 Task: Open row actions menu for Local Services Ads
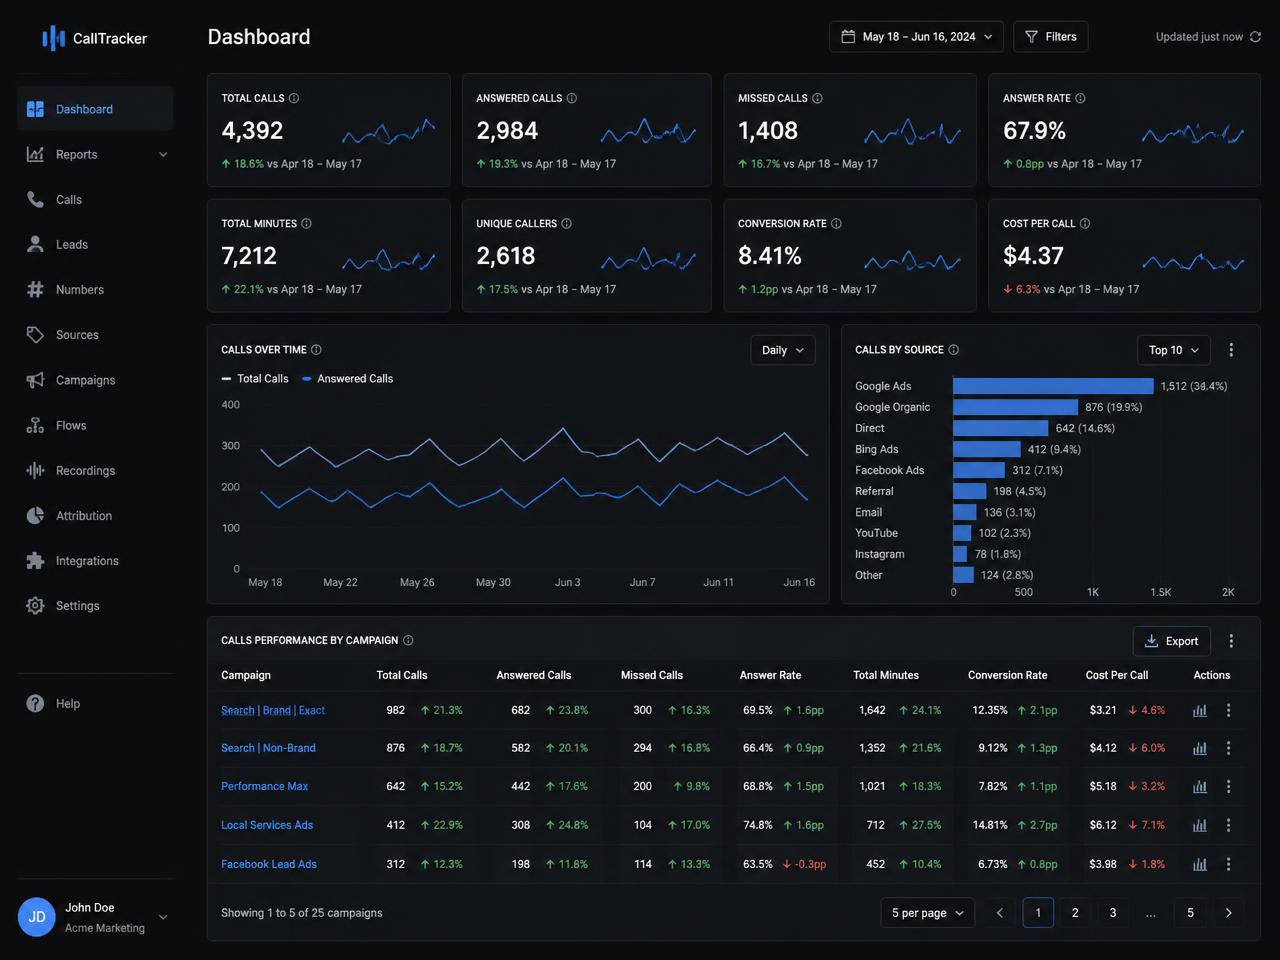pos(1229,825)
